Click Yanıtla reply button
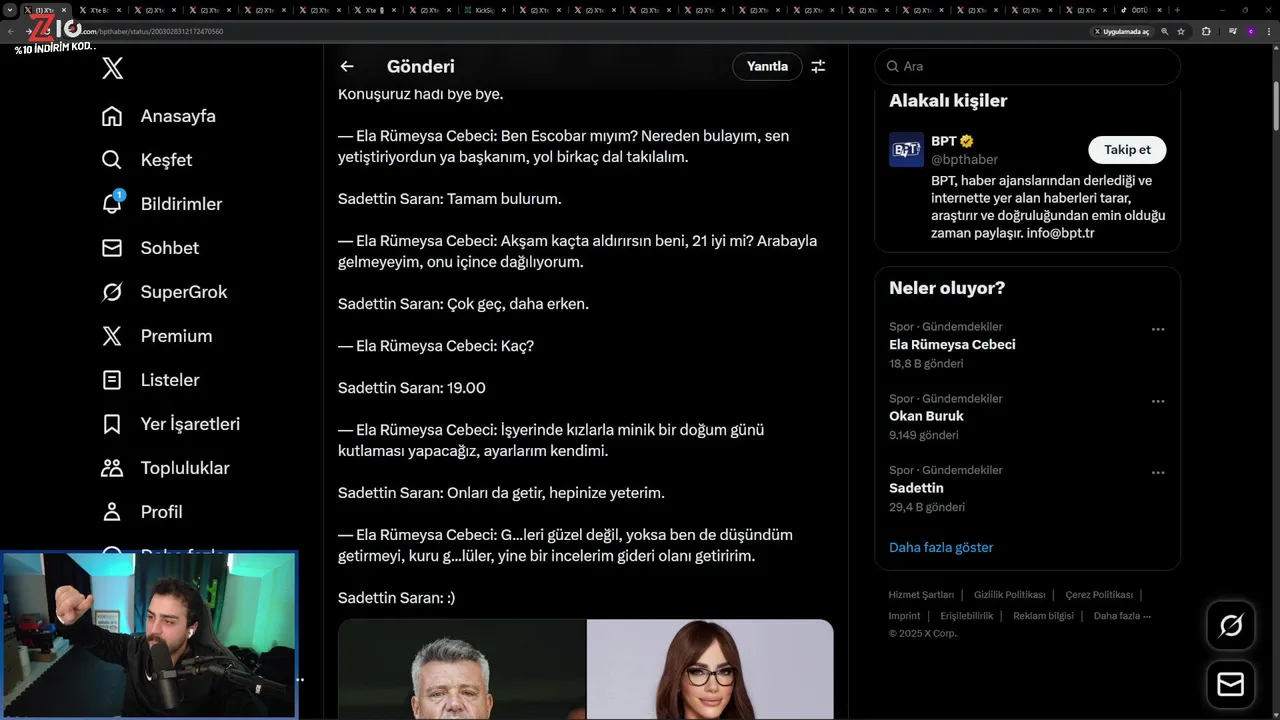Screen dimensions: 1280x720 tap(767, 66)
